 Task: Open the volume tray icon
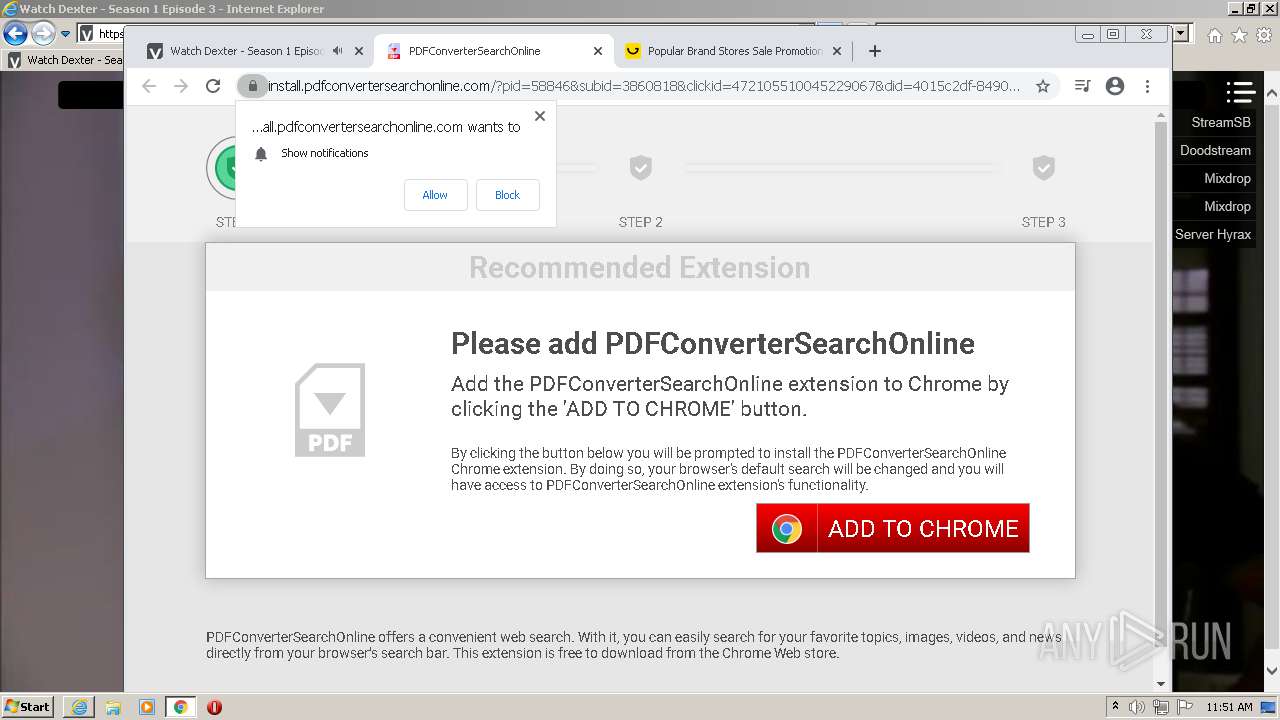[1138, 707]
